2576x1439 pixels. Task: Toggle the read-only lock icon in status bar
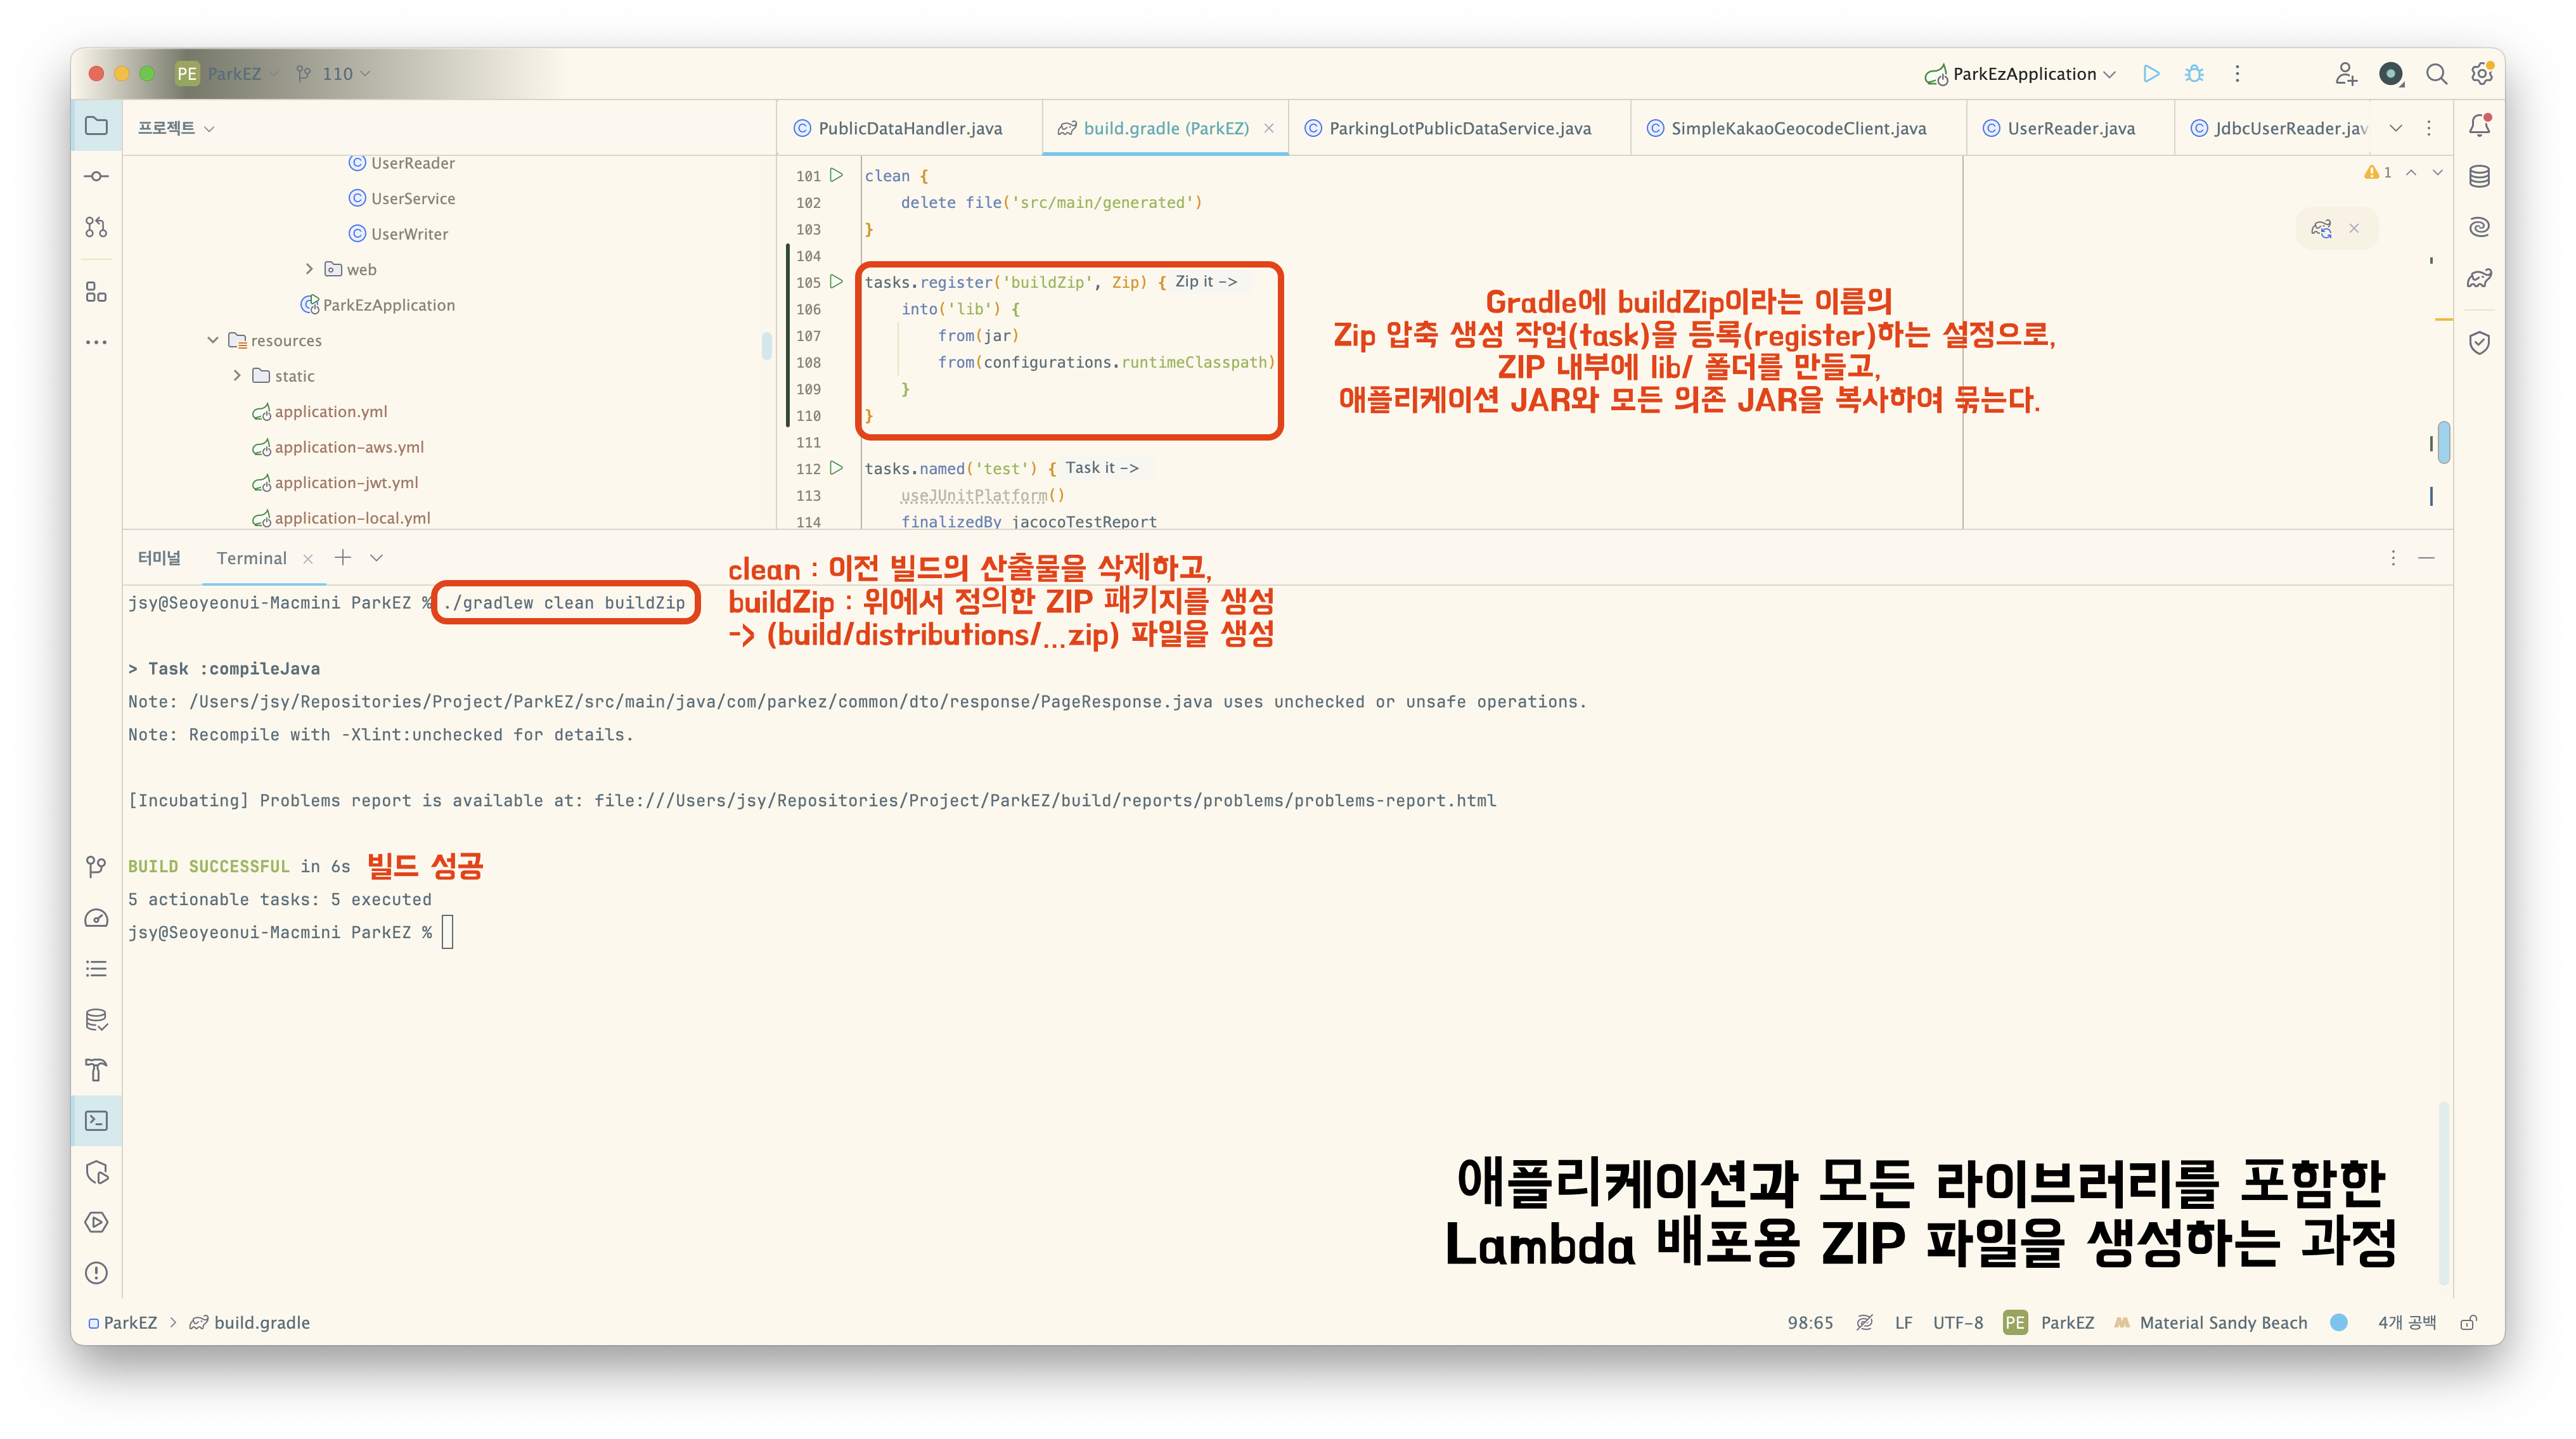coord(2468,1322)
